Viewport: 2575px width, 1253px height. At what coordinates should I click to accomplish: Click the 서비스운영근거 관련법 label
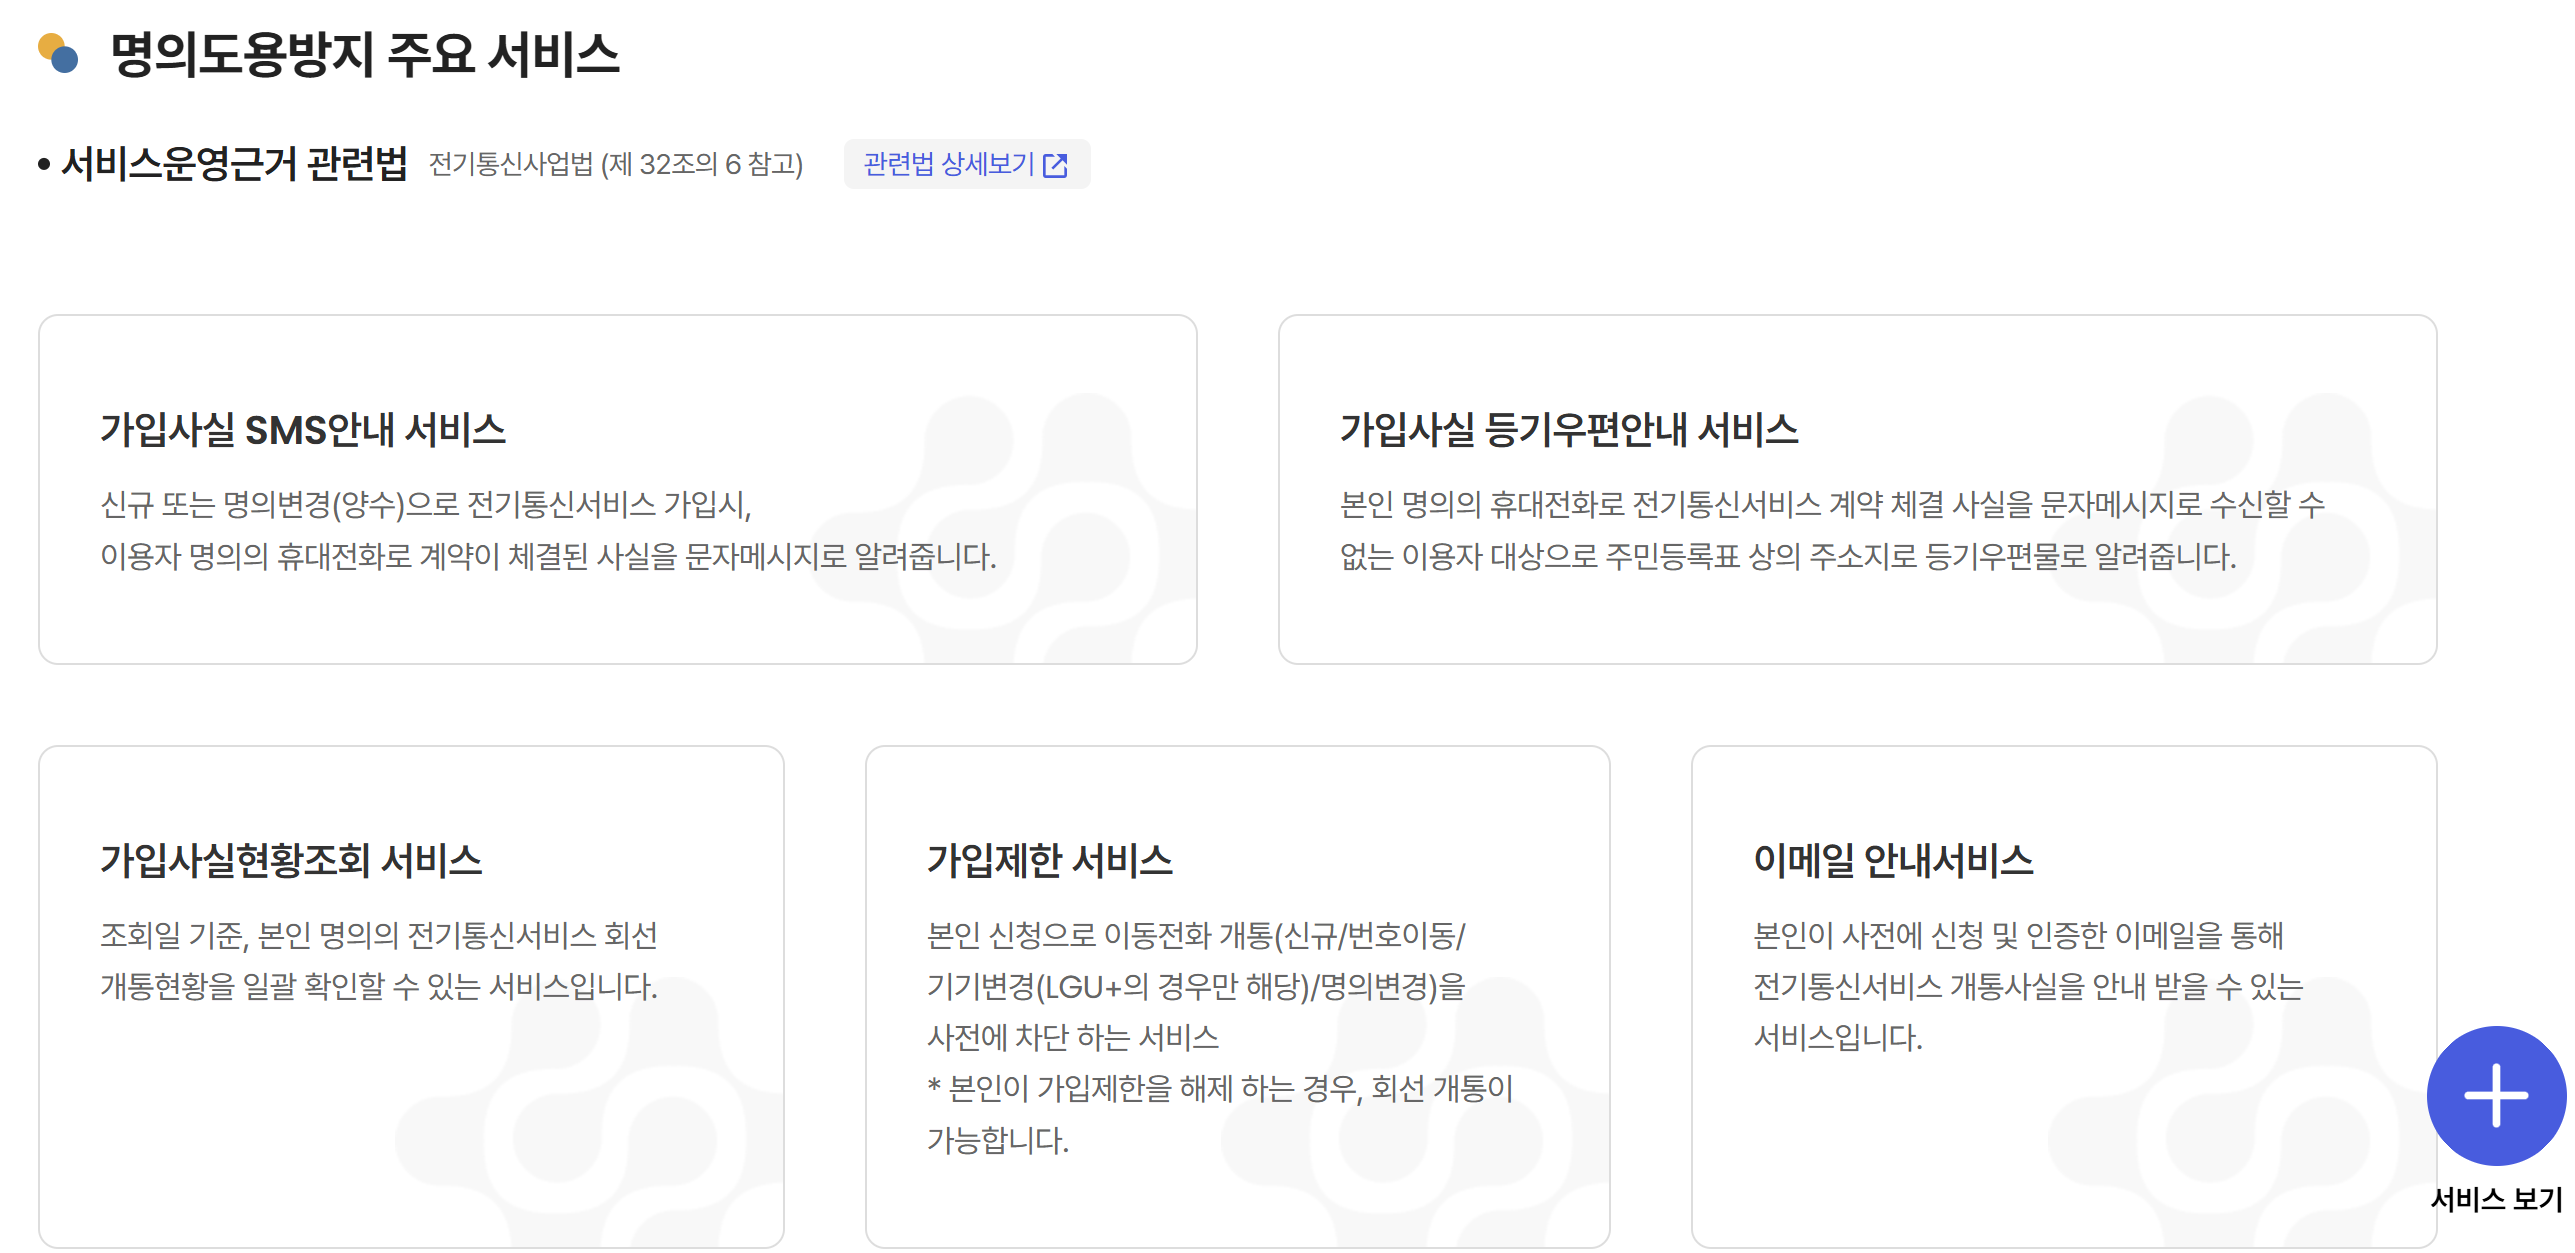tap(234, 164)
